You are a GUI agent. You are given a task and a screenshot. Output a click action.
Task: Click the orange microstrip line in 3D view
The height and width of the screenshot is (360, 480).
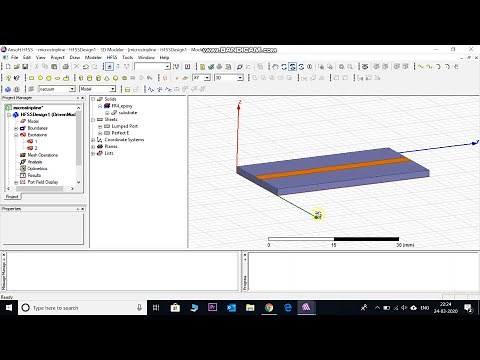(x=333, y=168)
